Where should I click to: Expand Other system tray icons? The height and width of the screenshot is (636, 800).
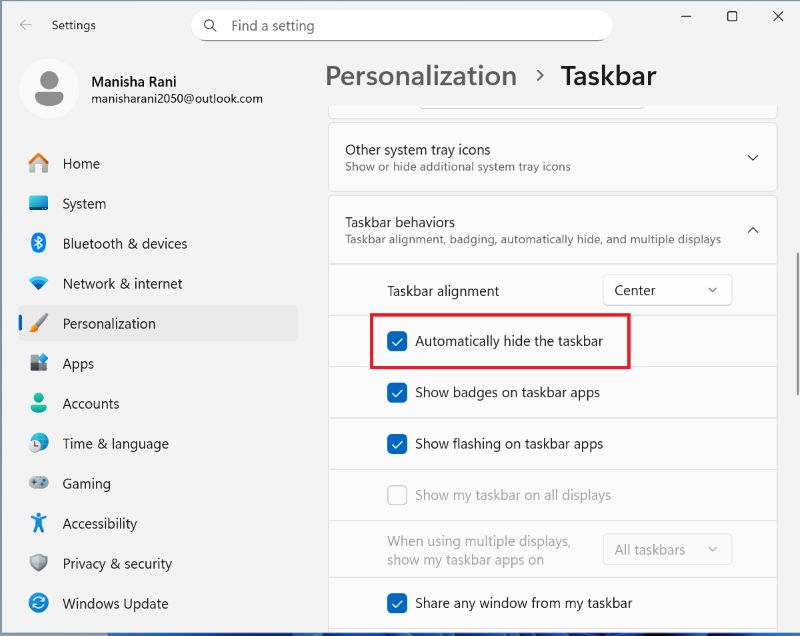tap(753, 157)
